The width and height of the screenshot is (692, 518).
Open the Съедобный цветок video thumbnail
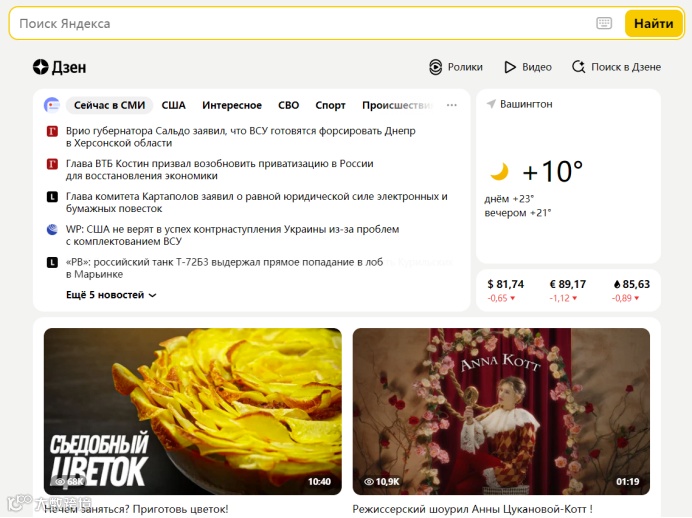click(x=192, y=411)
